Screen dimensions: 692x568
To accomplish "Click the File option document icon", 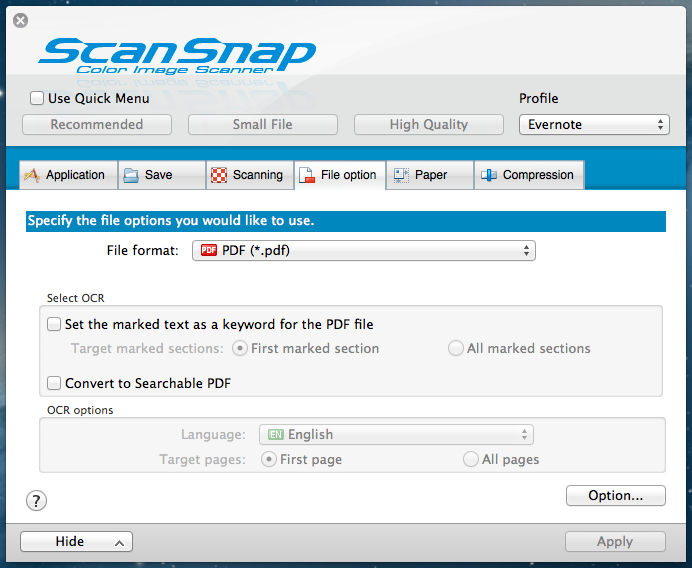I will pyautogui.click(x=307, y=175).
